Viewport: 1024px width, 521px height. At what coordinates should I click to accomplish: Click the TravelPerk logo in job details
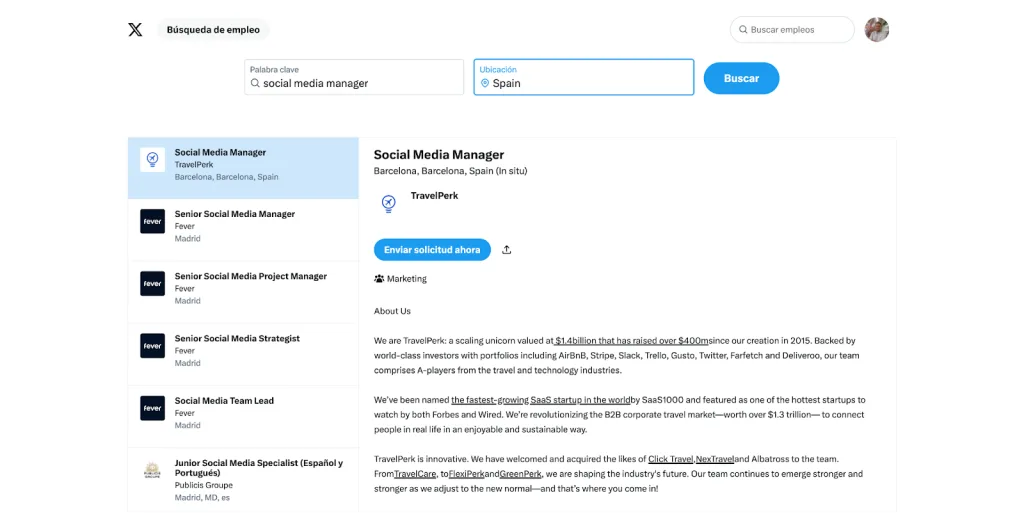tap(388, 204)
